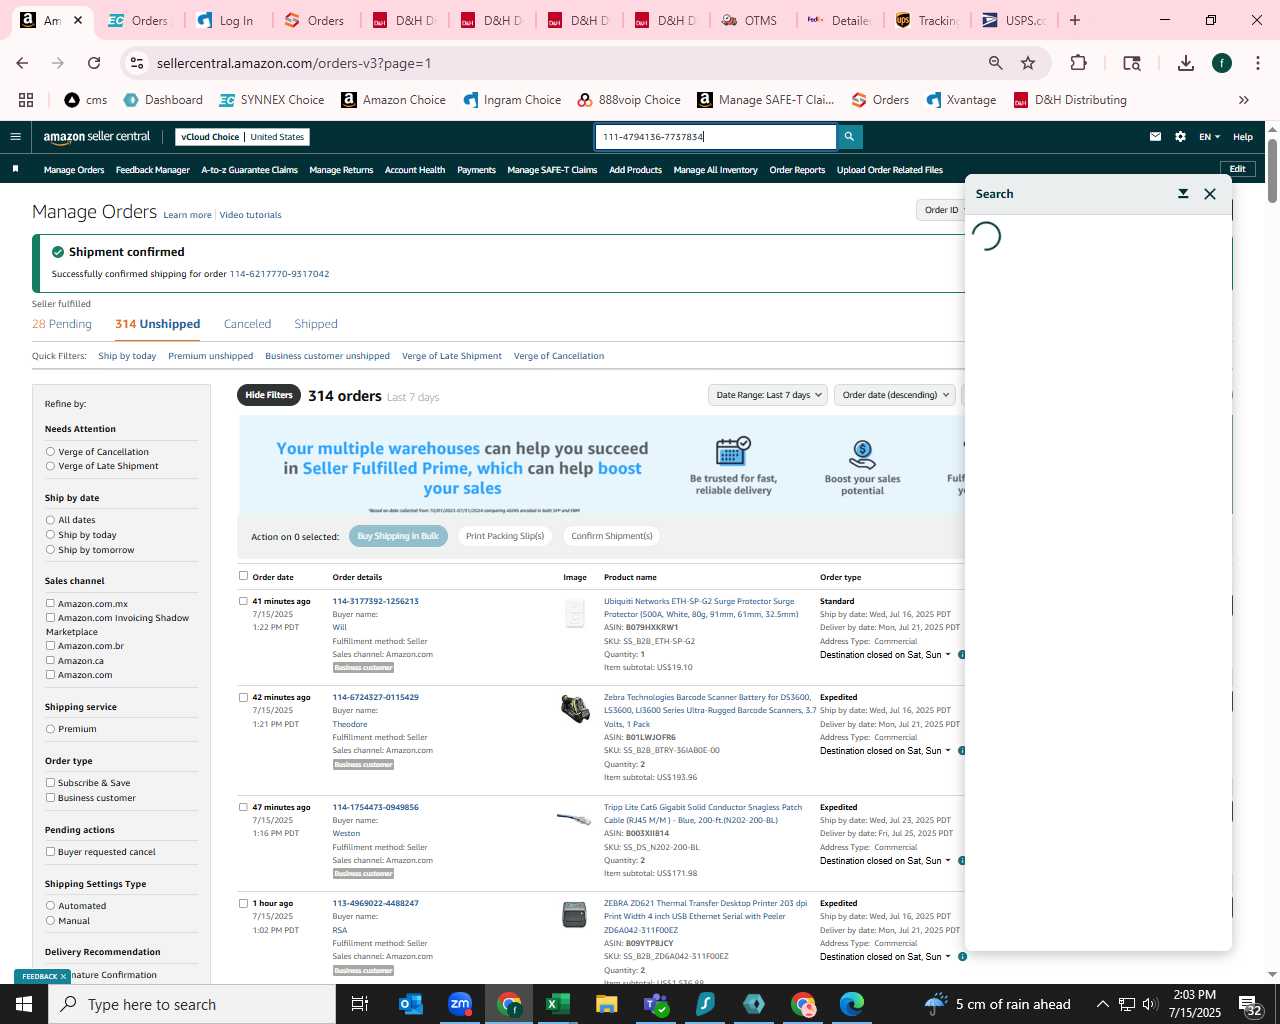Click the Premium unshipped quick filter
The image size is (1280, 1024).
[x=211, y=356]
